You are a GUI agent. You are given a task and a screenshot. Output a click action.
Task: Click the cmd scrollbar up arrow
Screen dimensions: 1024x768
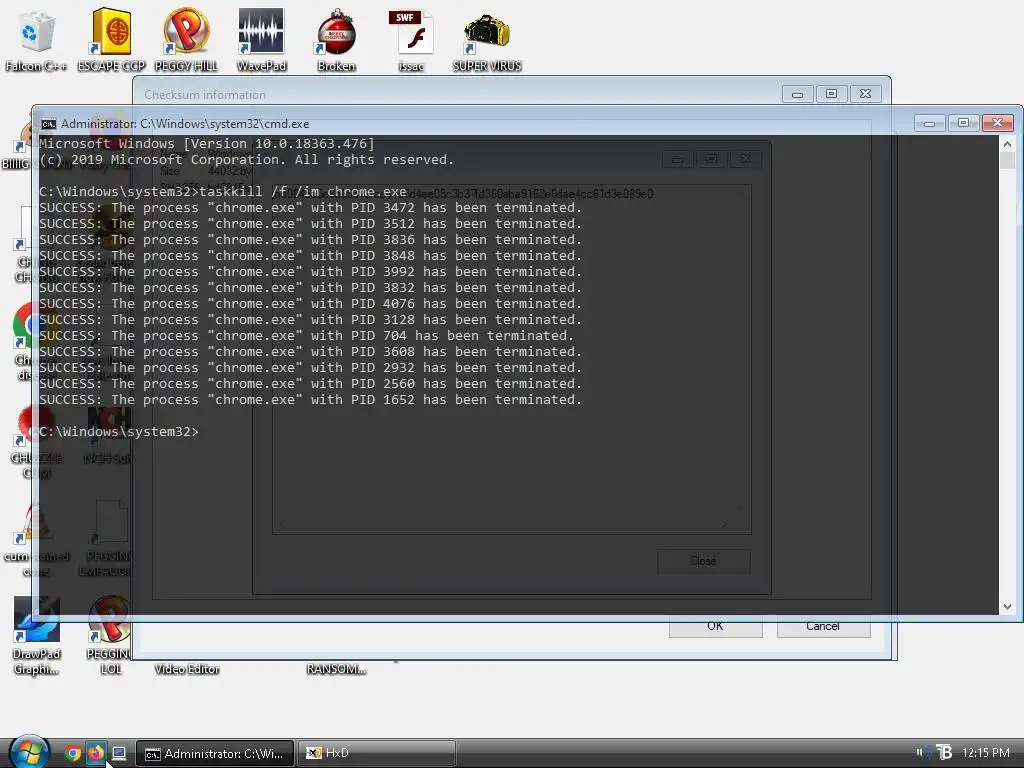tap(1007, 144)
